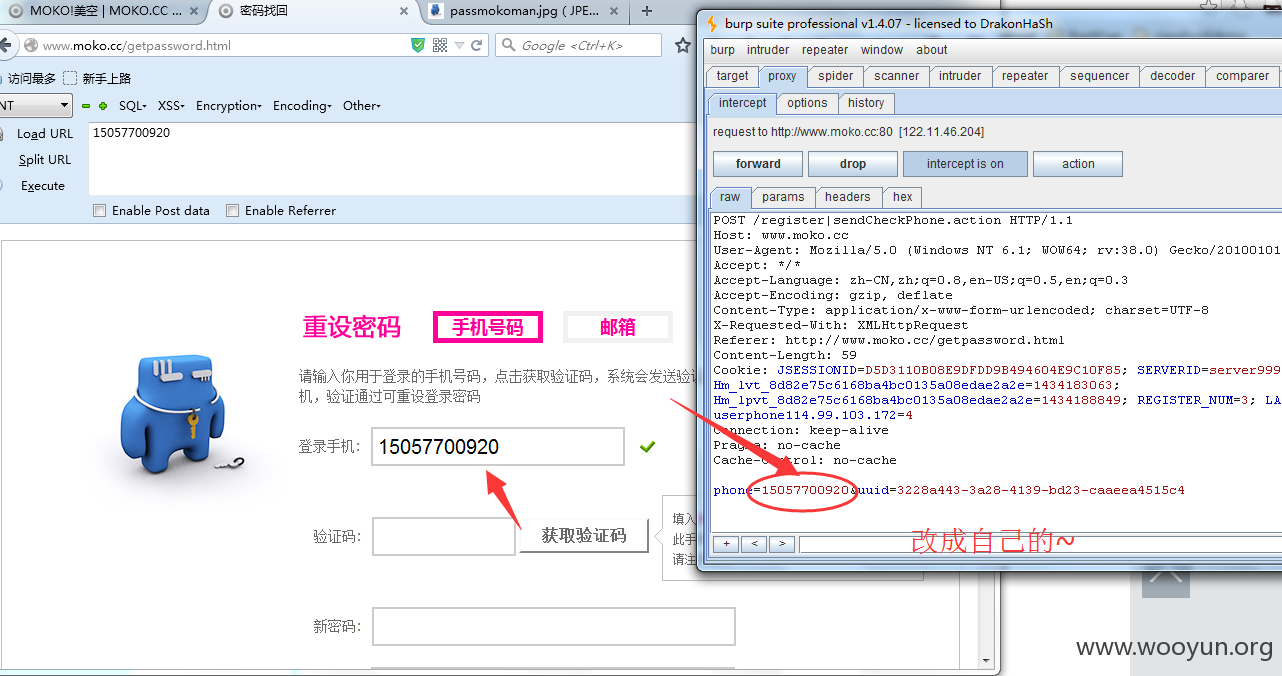Image resolution: width=1282 pixels, height=676 pixels.
Task: Click Burp's plus search button
Action: tap(726, 544)
